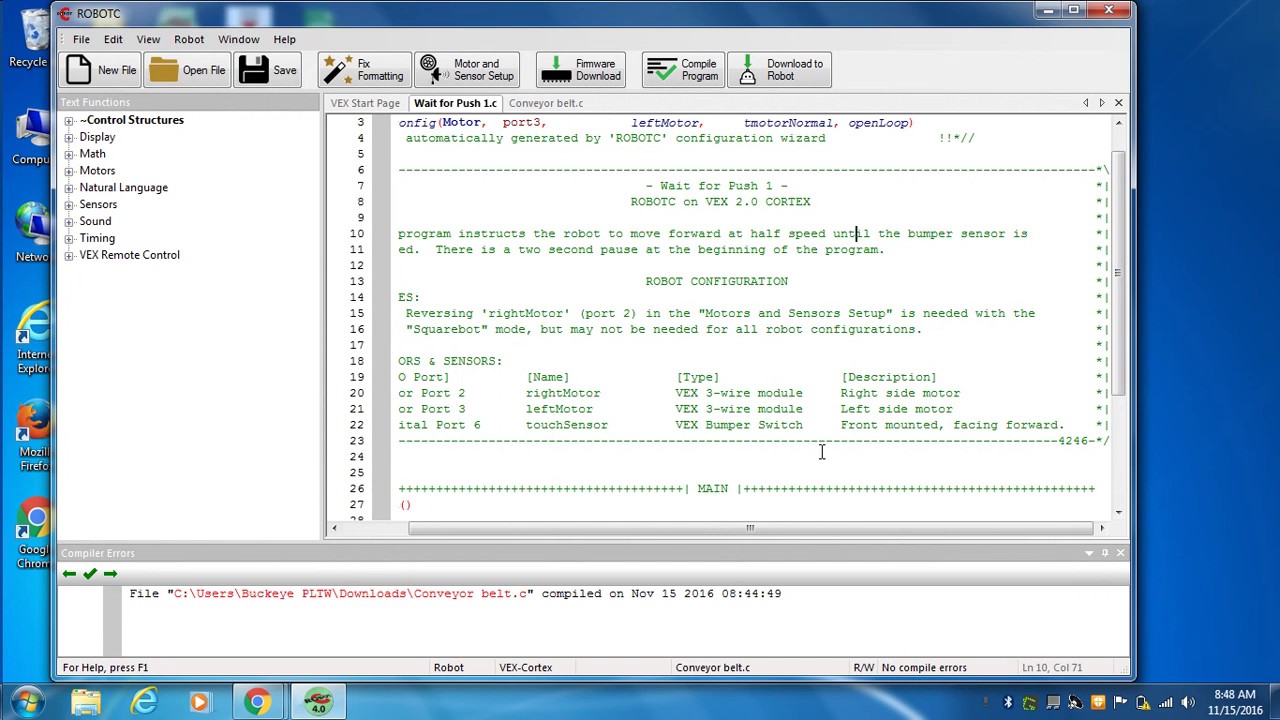Click editor scroll-down arrow
The width and height of the screenshot is (1280, 720).
(1118, 512)
